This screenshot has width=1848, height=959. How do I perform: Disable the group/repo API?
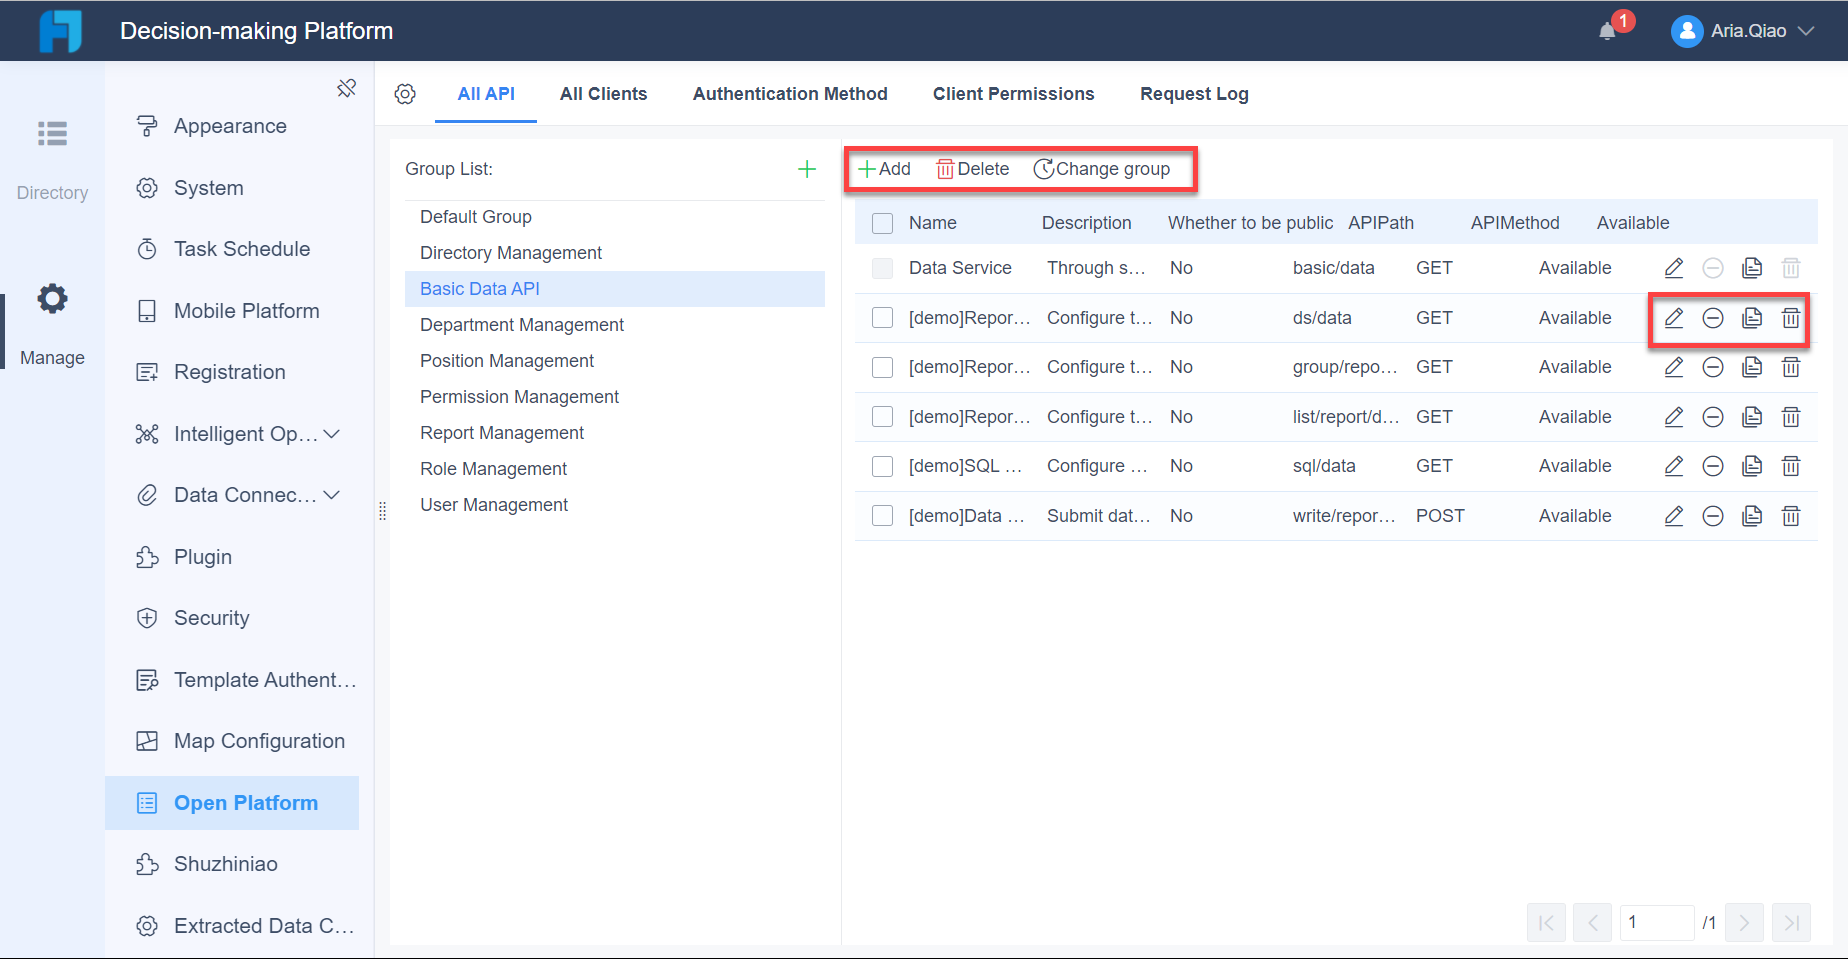click(x=1713, y=367)
